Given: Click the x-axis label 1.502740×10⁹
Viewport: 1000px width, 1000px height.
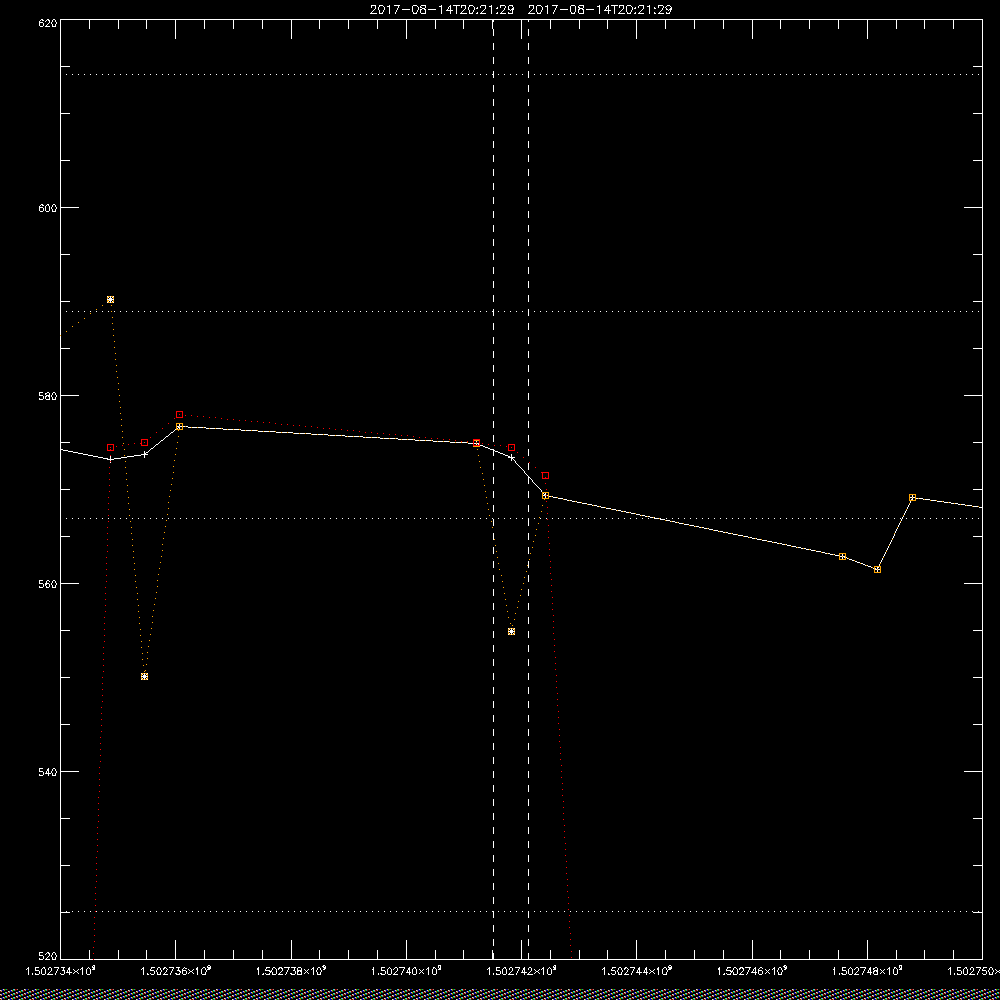Looking at the screenshot, I should tap(406, 971).
